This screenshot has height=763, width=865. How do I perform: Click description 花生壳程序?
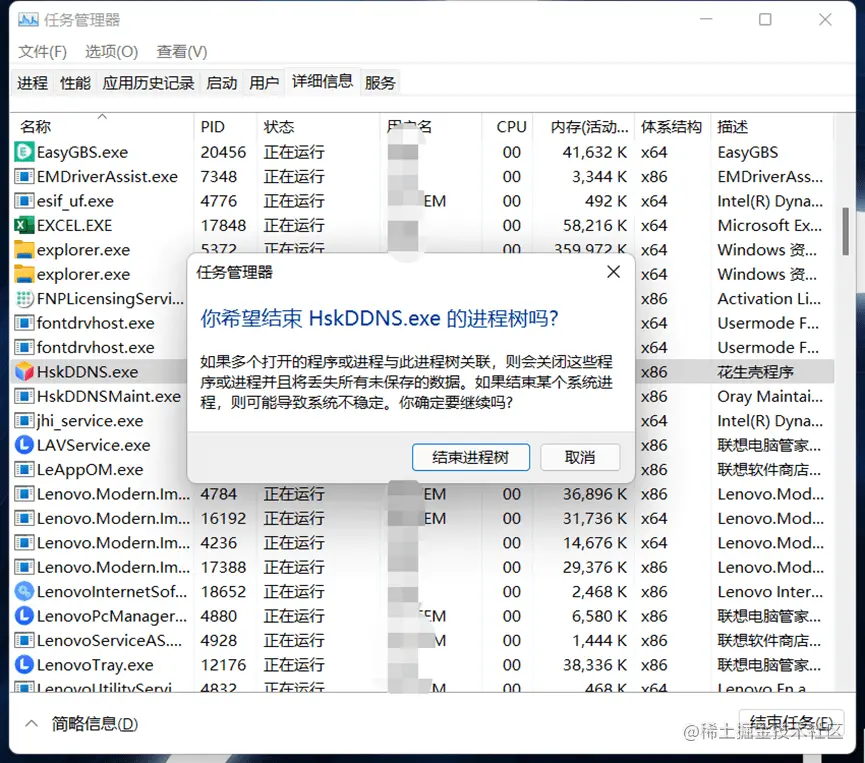pos(755,372)
